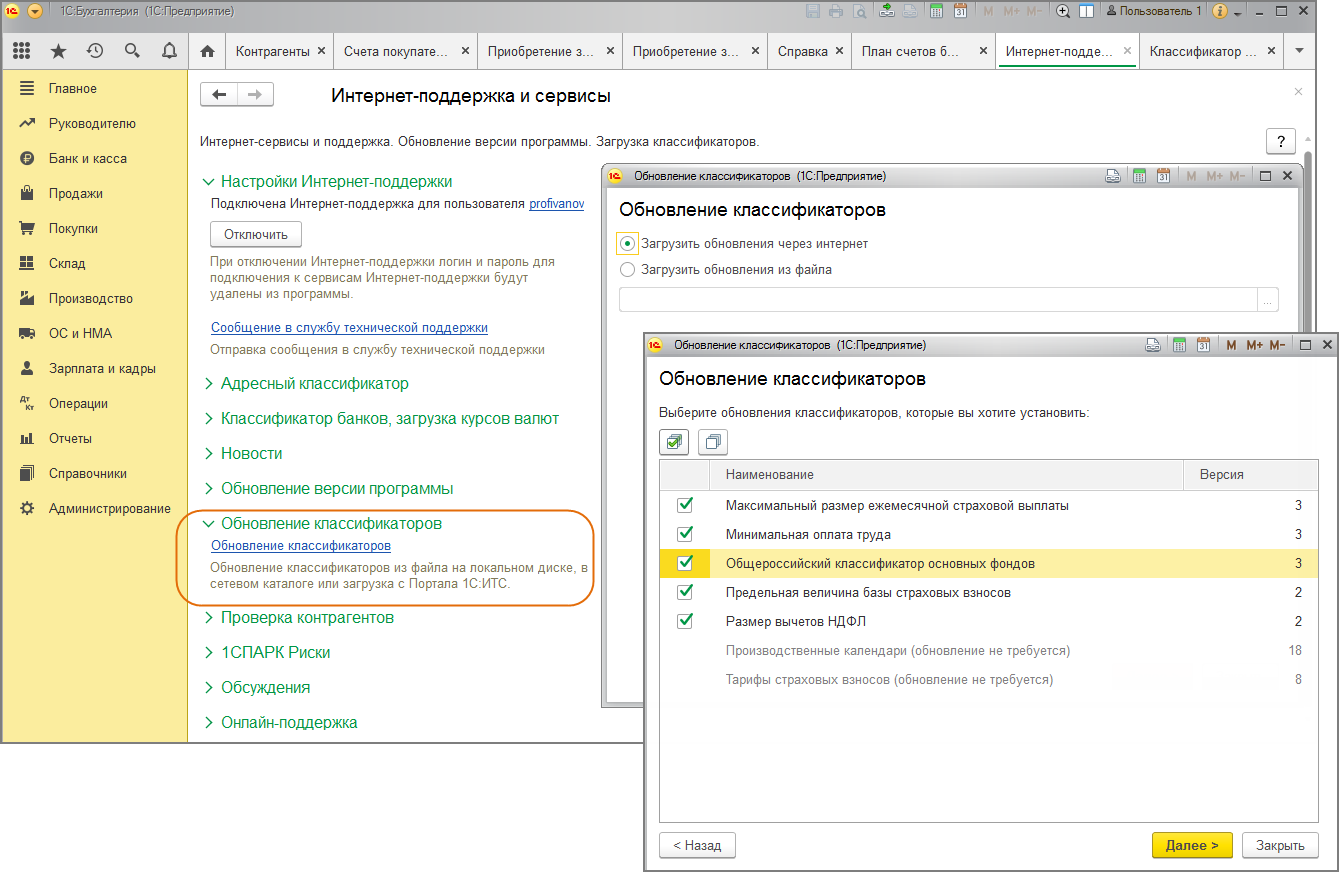Open the 1C main menu logo icon

13,11
